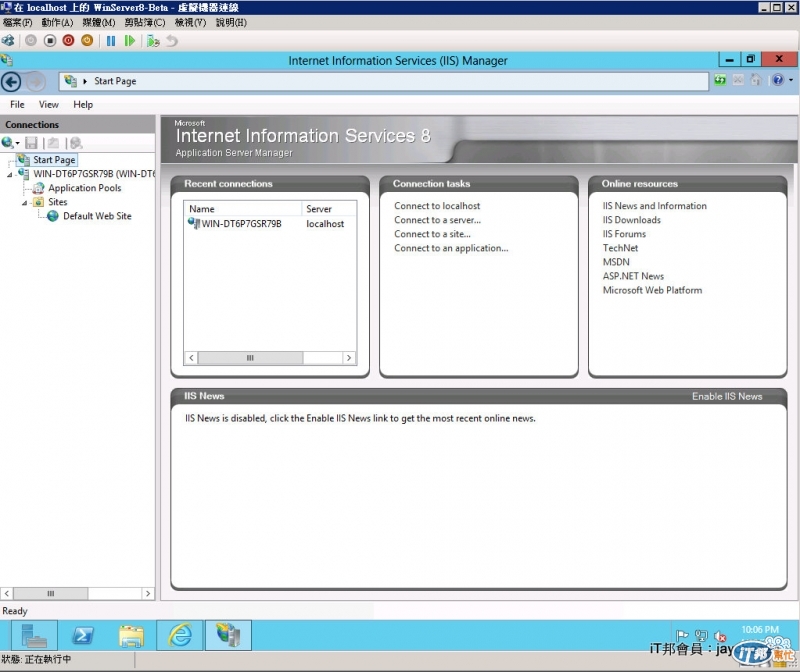Open Server Manager from the taskbar
Image resolution: width=800 pixels, height=672 pixels.
pos(34,635)
